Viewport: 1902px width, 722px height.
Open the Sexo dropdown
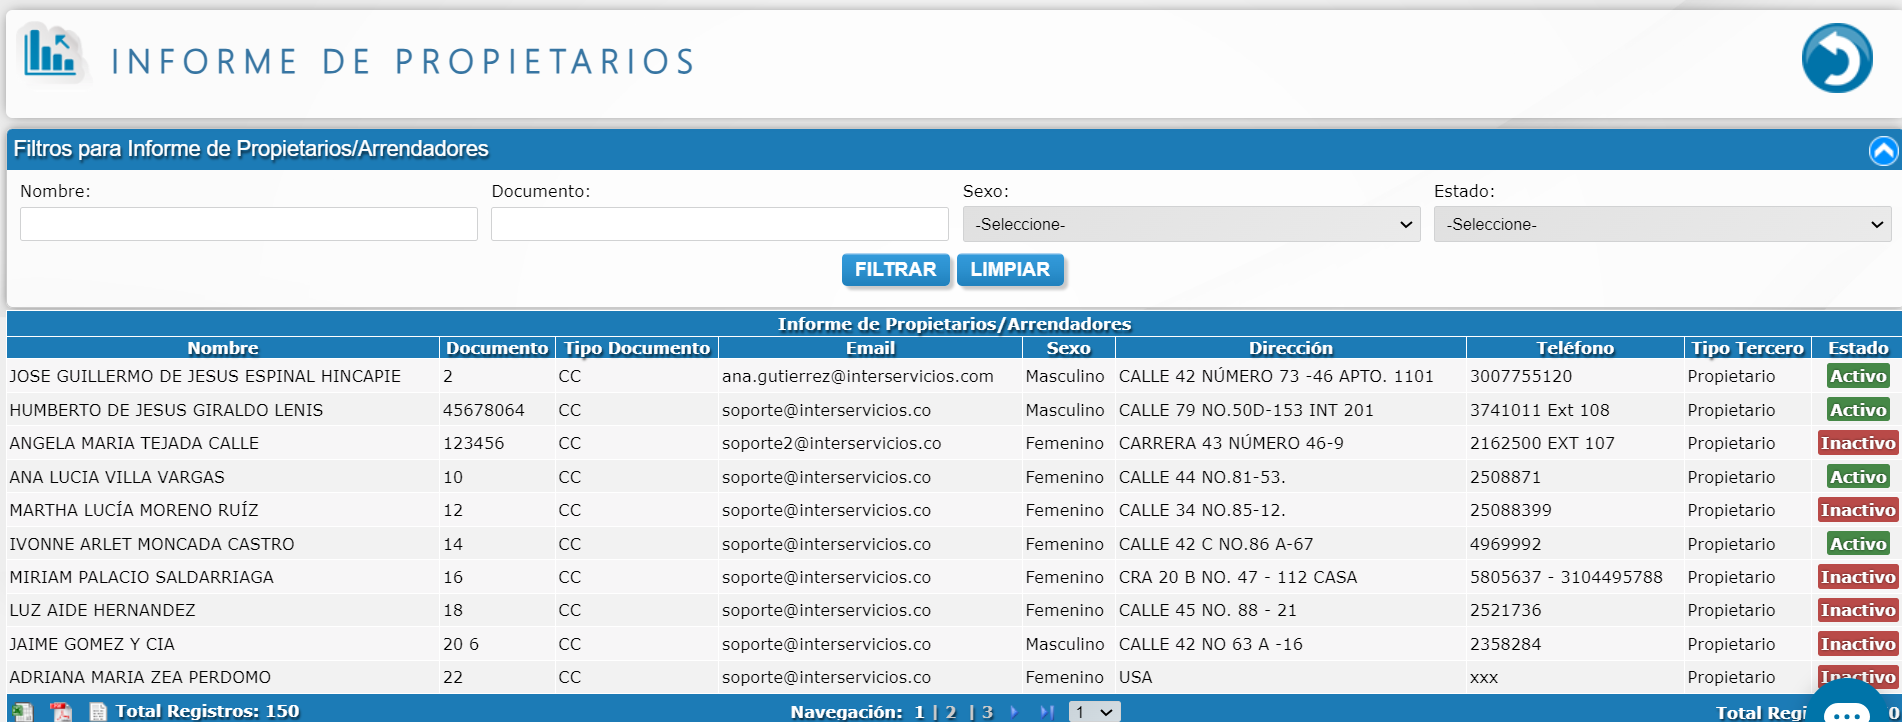[1191, 225]
